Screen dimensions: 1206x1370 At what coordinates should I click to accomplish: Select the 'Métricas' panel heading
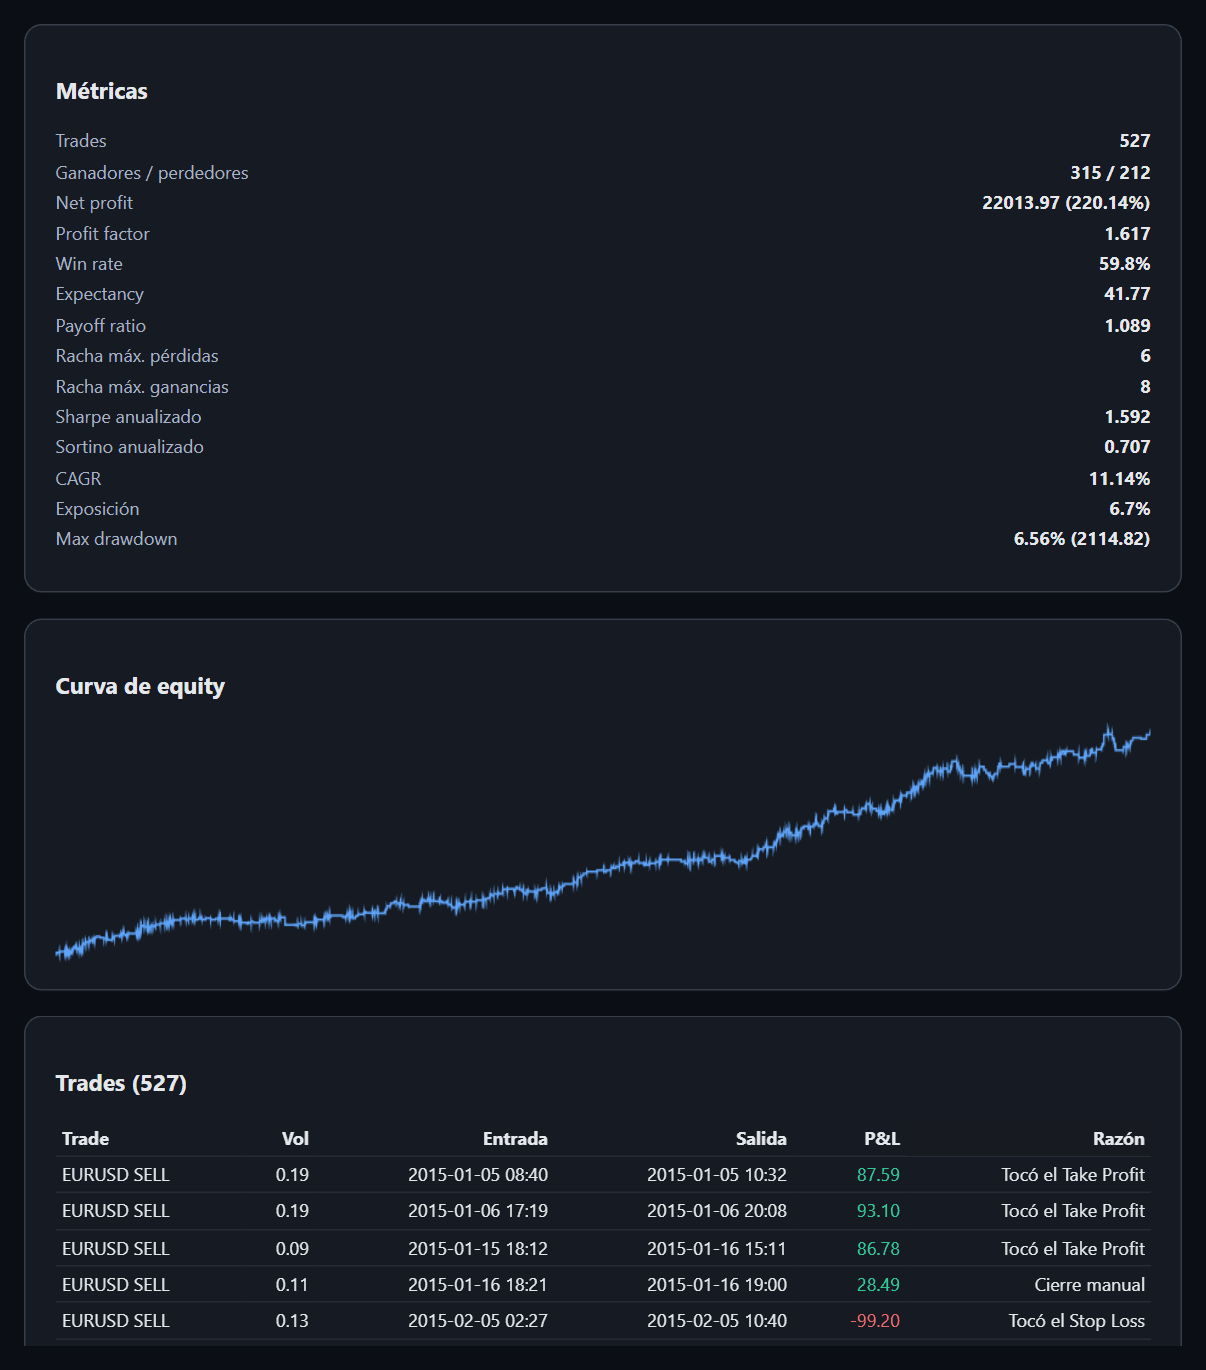tap(102, 91)
